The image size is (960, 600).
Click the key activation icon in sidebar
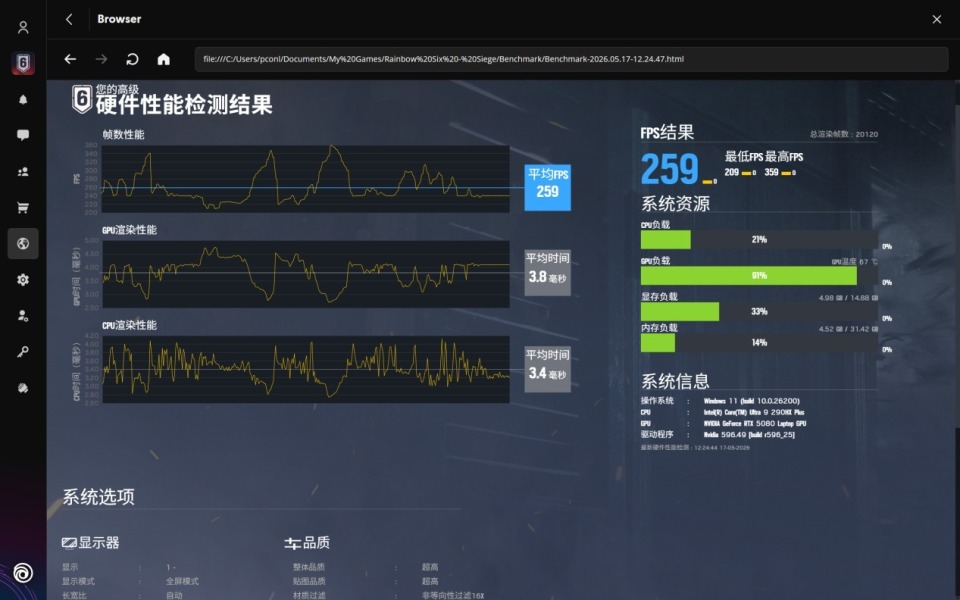coord(23,352)
